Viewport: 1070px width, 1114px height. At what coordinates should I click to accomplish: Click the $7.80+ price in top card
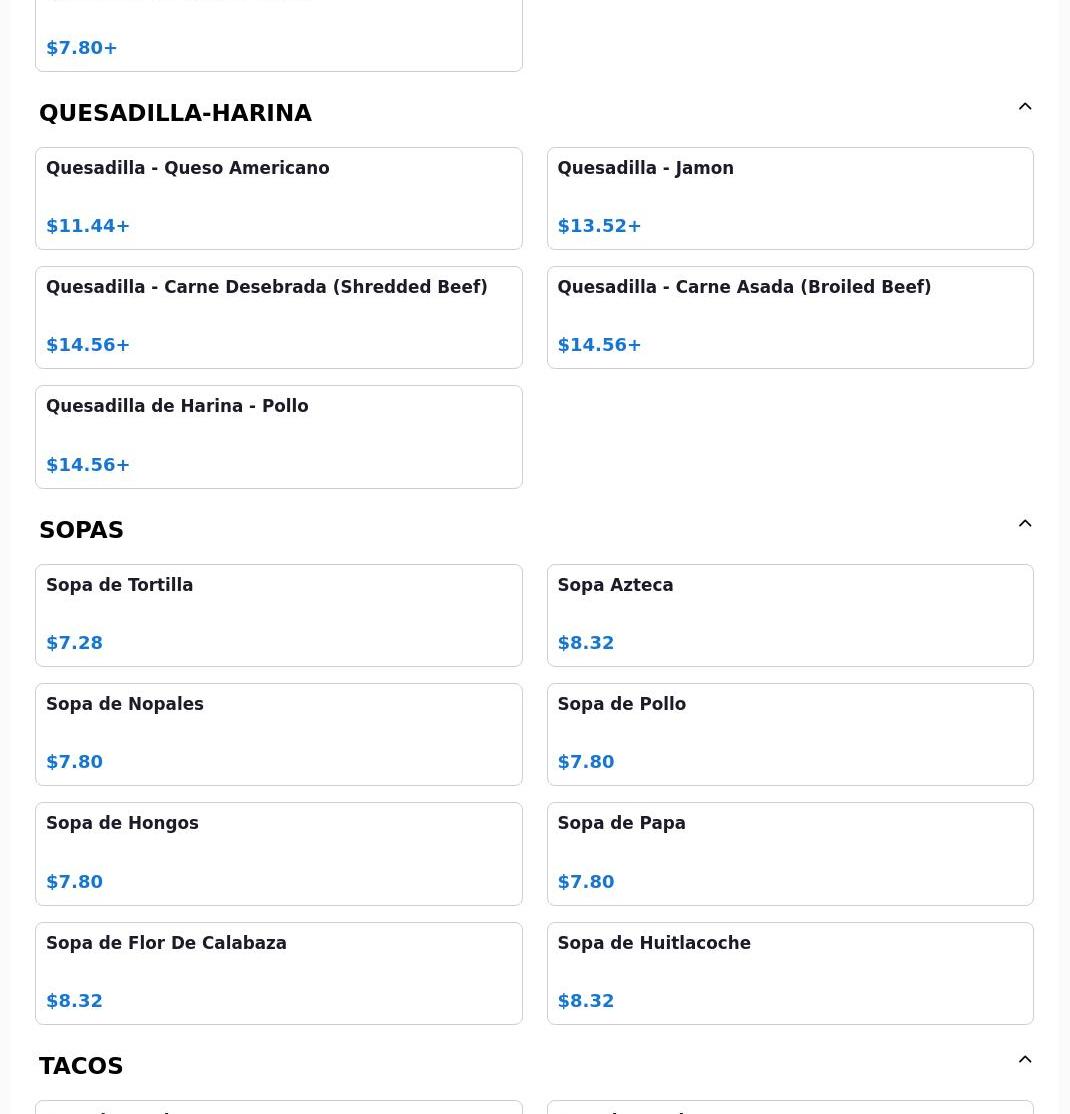(x=82, y=48)
